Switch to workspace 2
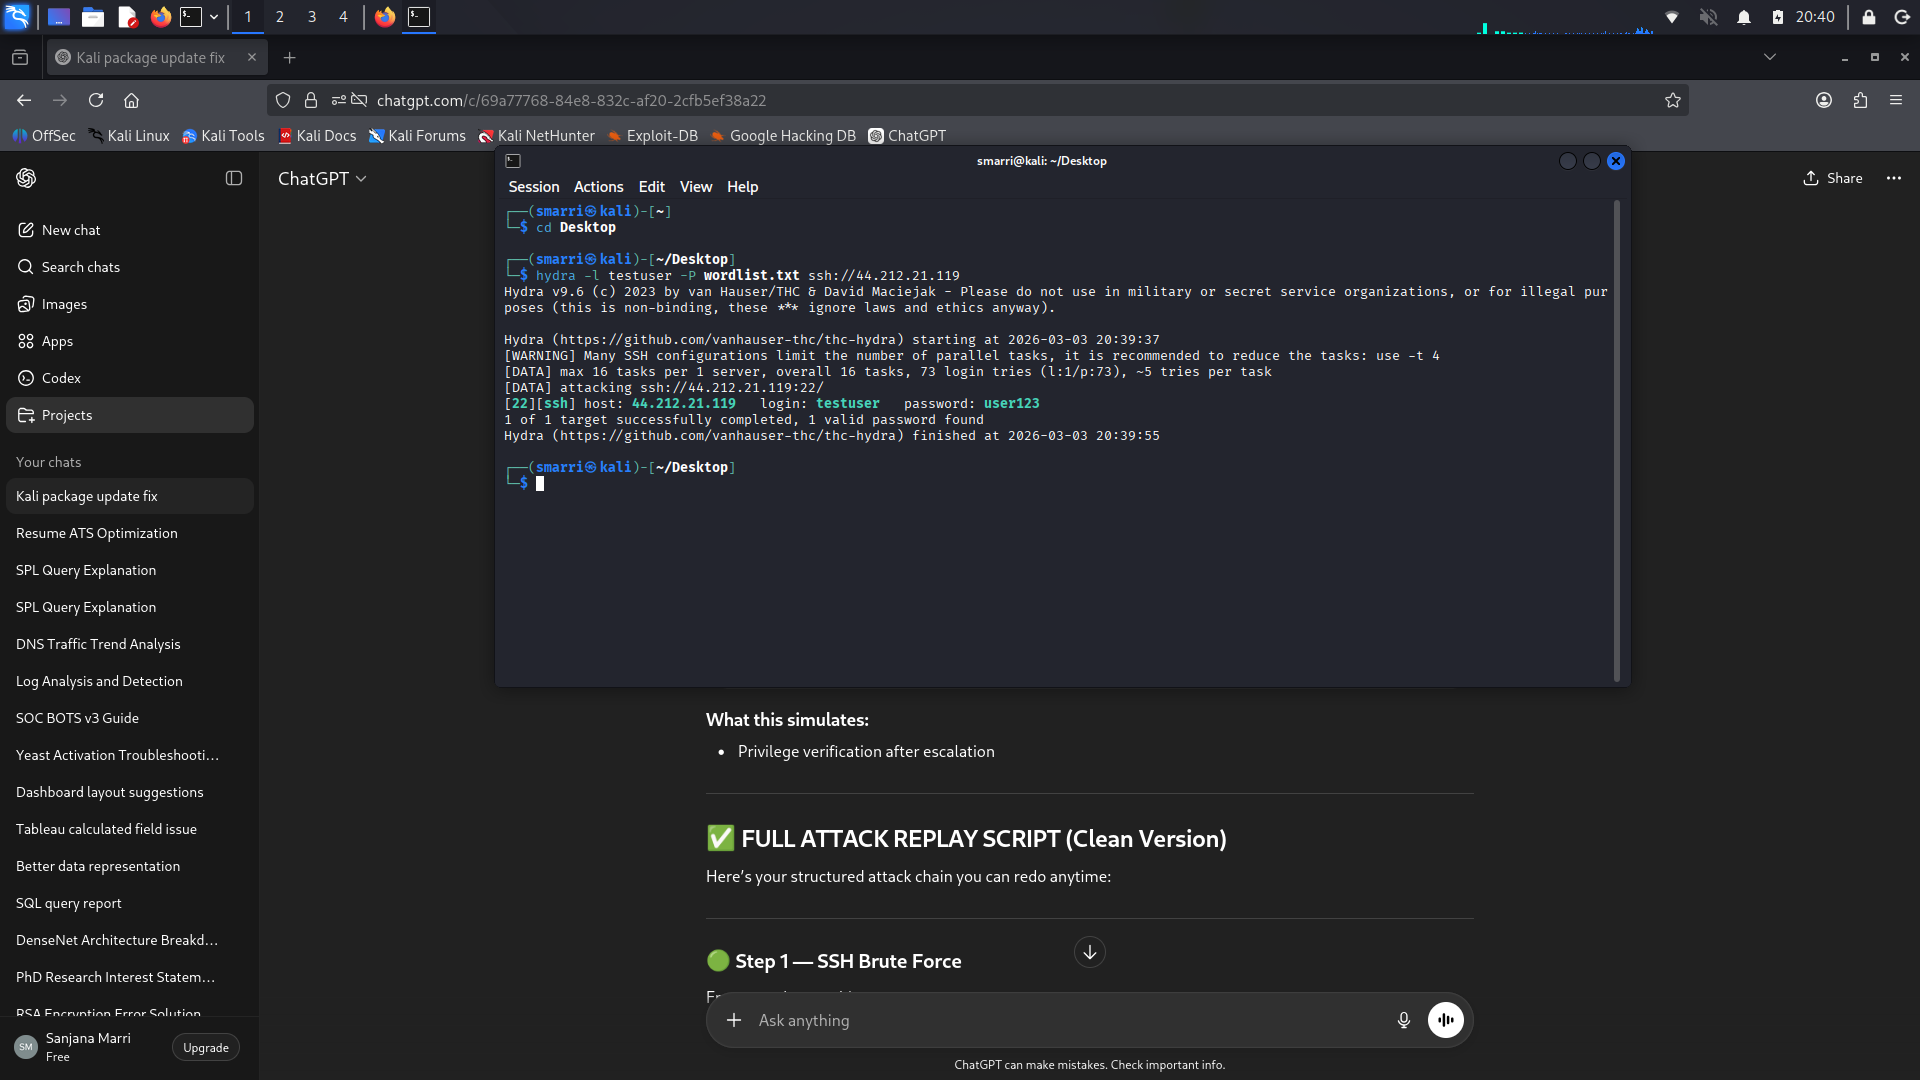 (x=280, y=17)
